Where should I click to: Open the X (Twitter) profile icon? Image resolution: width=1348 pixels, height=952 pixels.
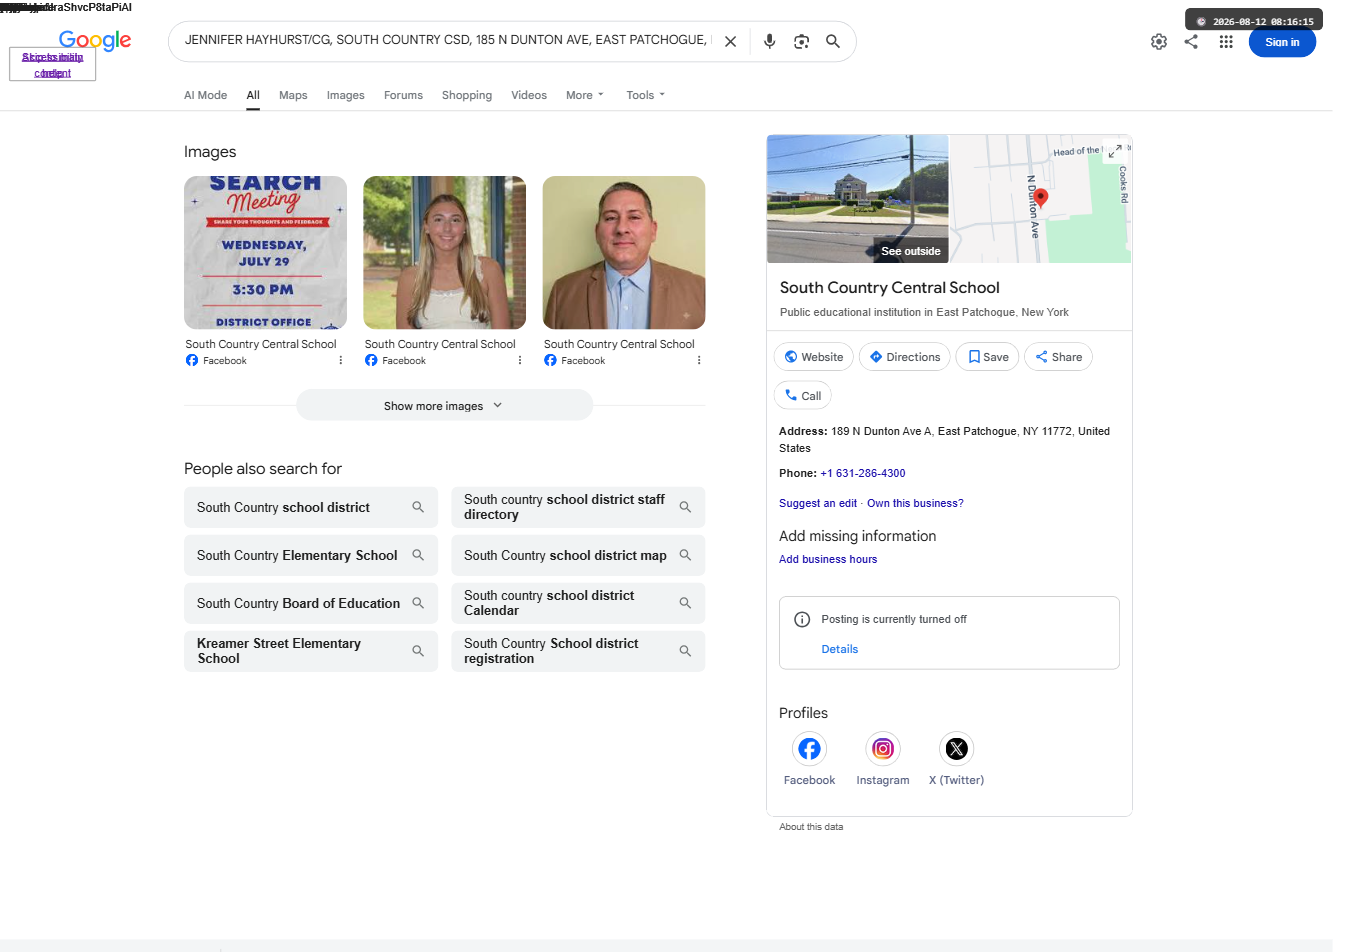point(956,749)
